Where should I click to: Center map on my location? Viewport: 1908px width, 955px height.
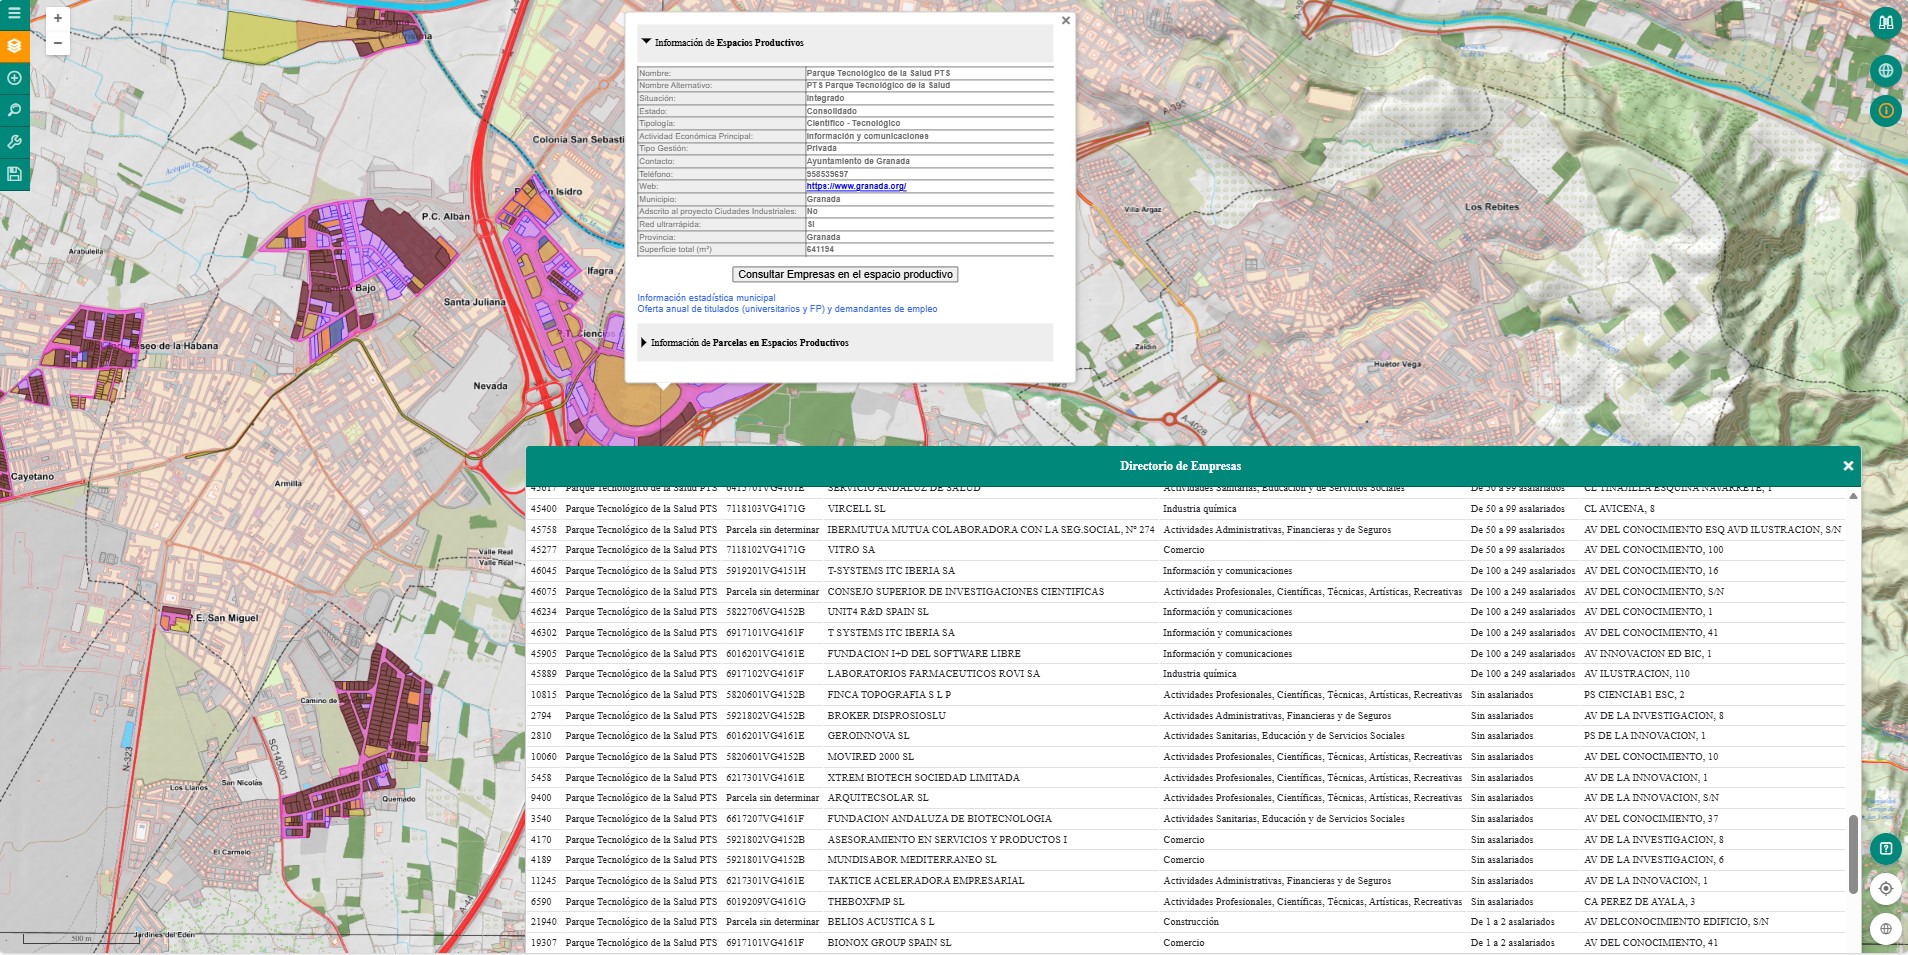click(1885, 888)
